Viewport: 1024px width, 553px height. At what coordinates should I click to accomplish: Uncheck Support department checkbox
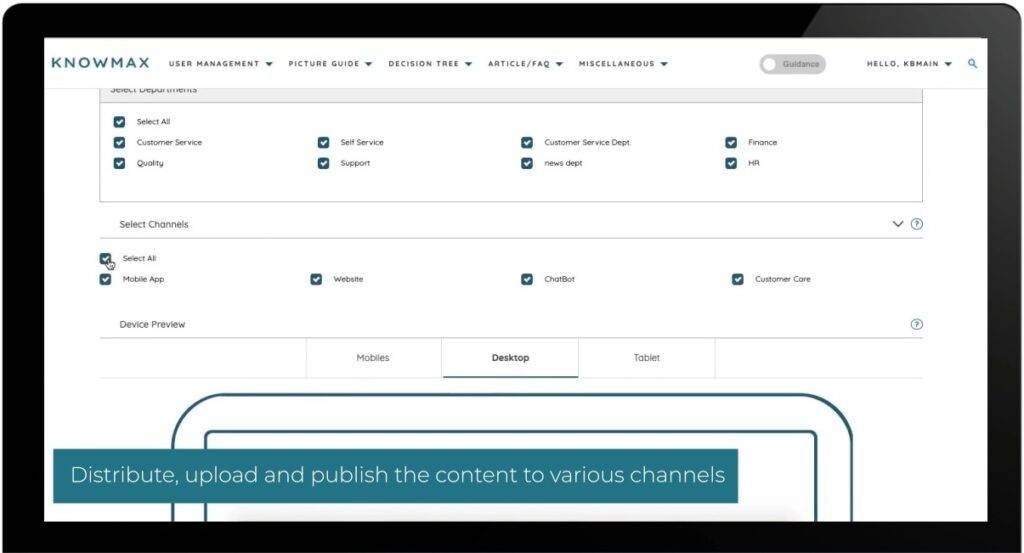pyautogui.click(x=323, y=163)
